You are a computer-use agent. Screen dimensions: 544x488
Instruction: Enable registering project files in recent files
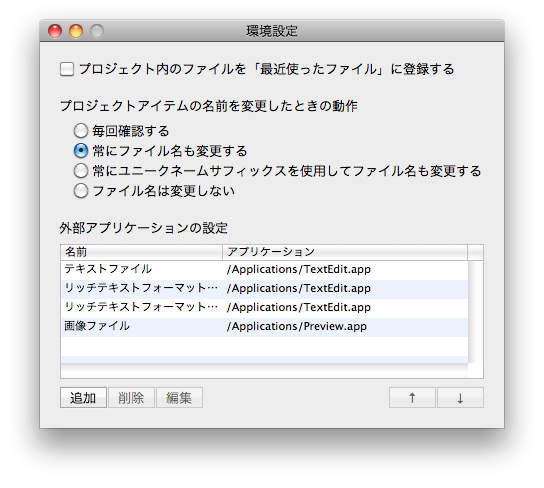(x=67, y=69)
